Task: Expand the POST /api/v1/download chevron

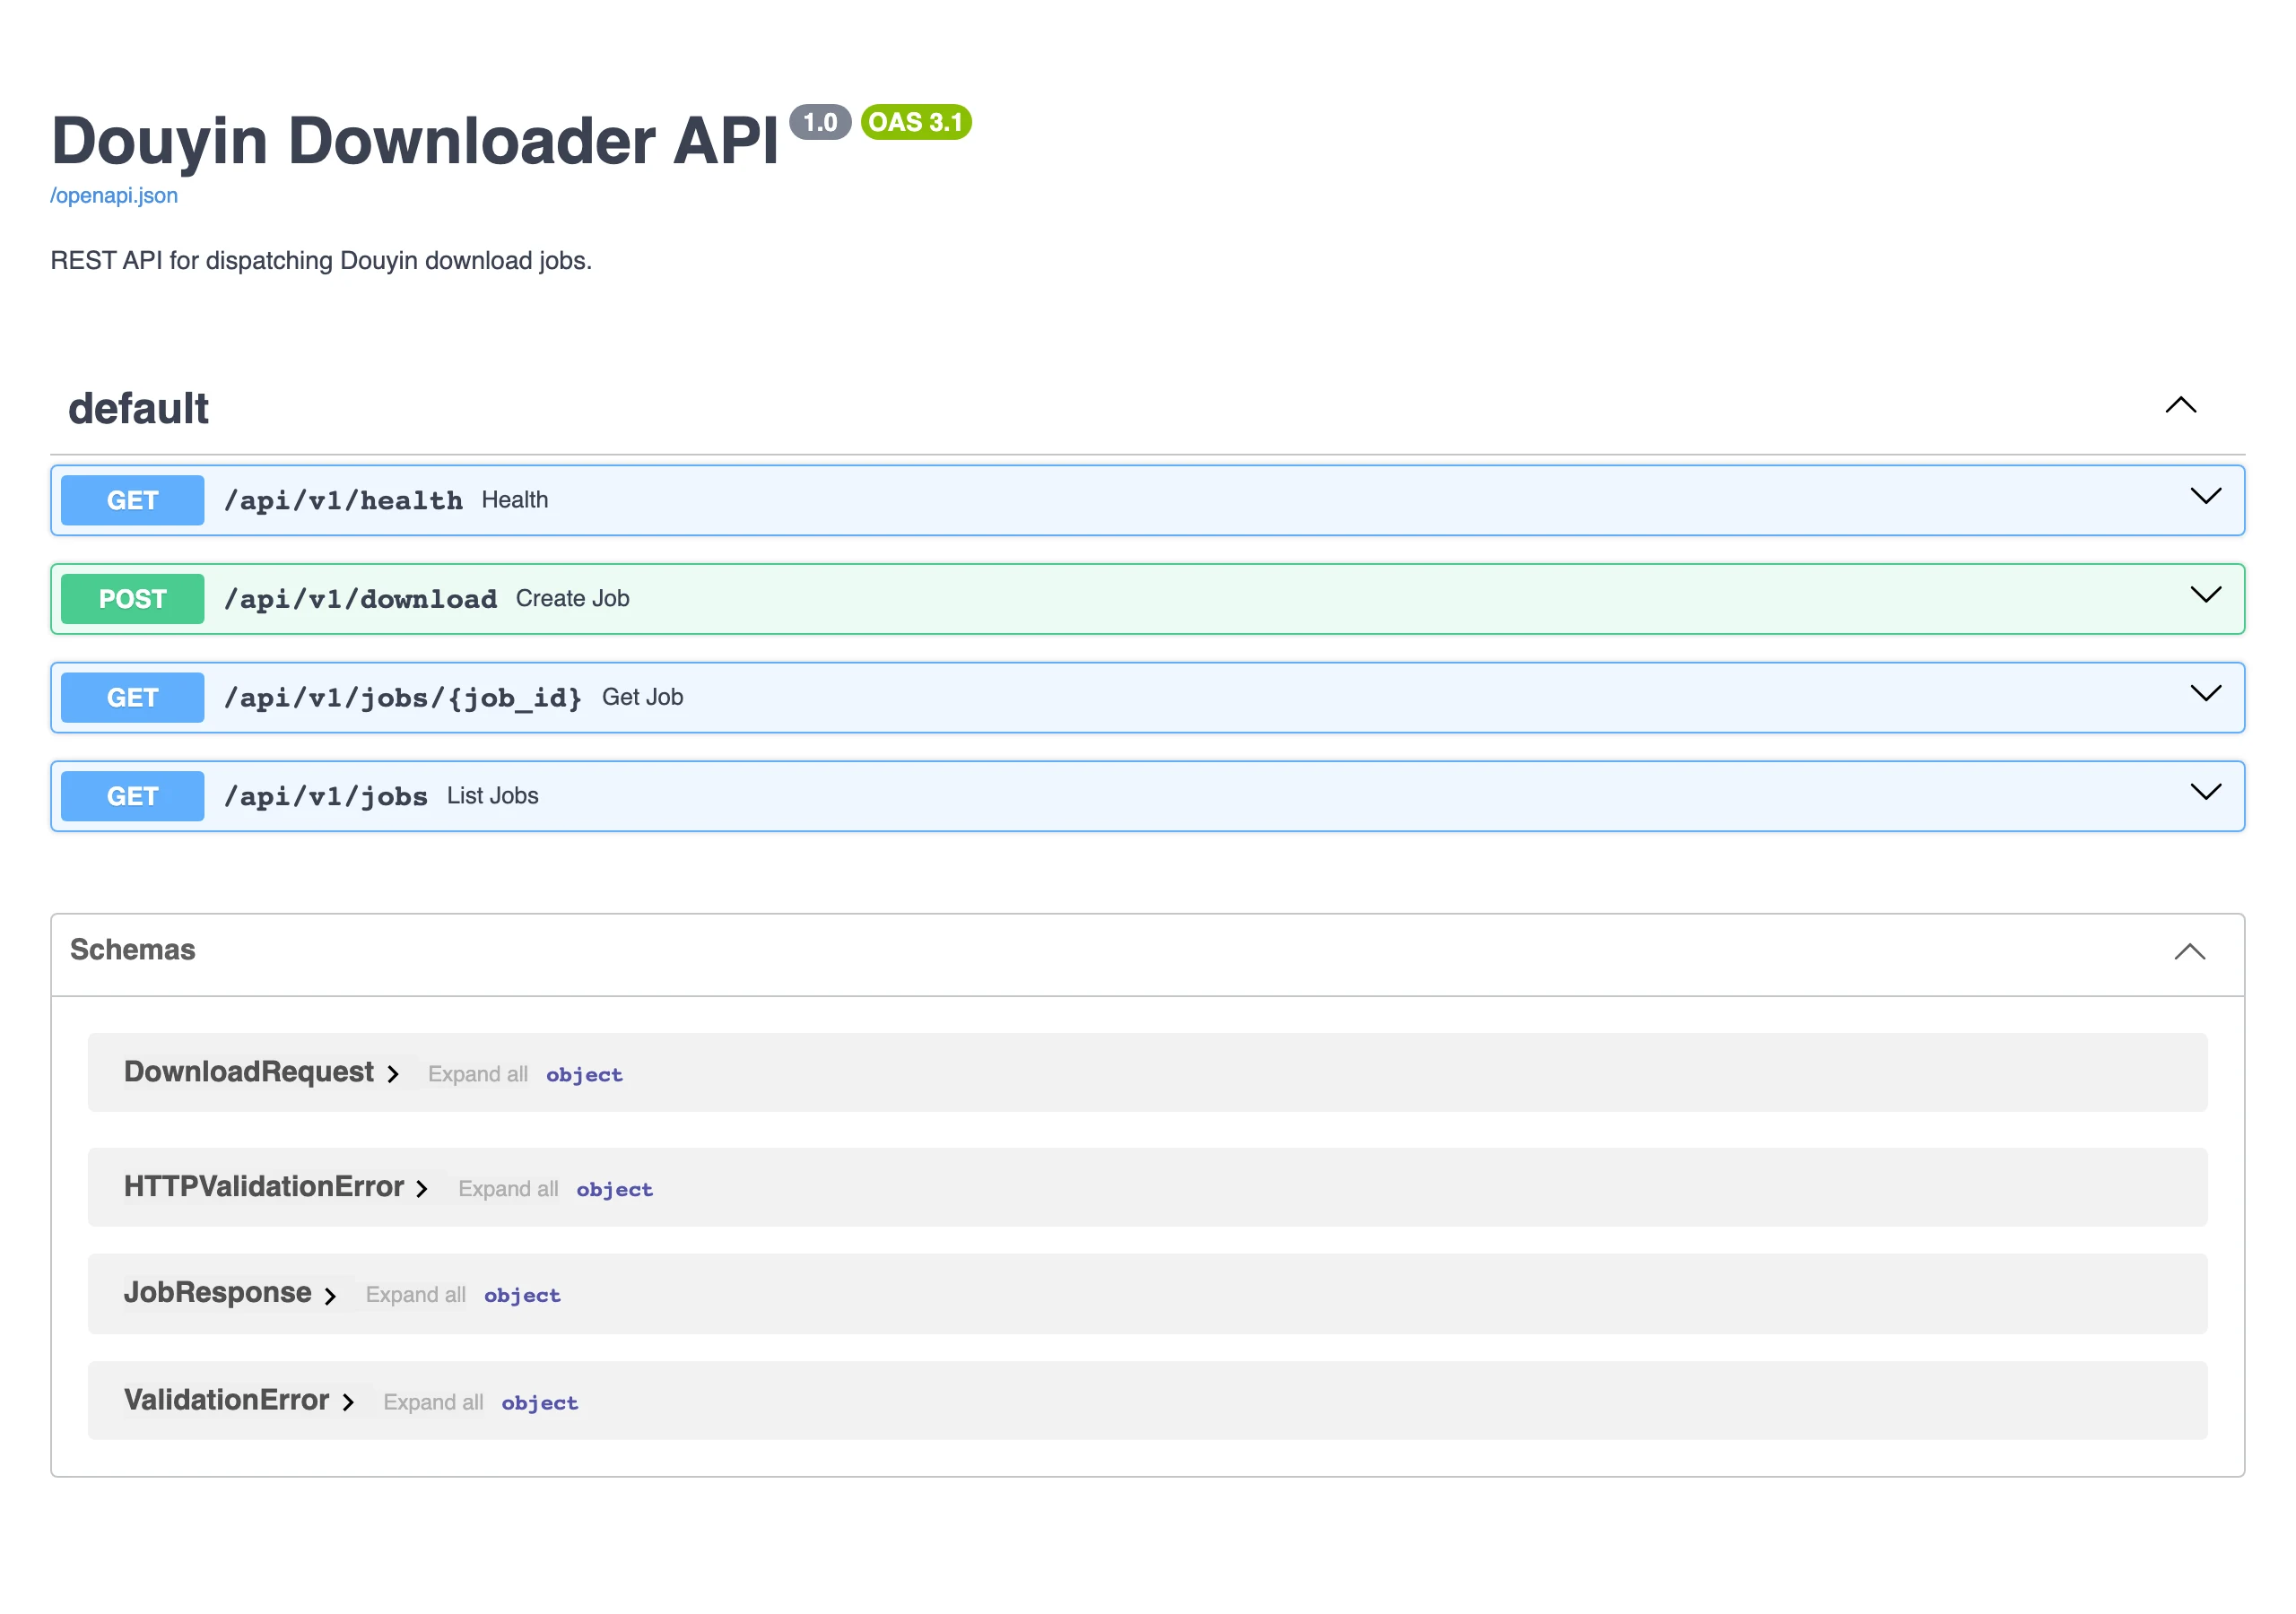Action: (x=2206, y=595)
